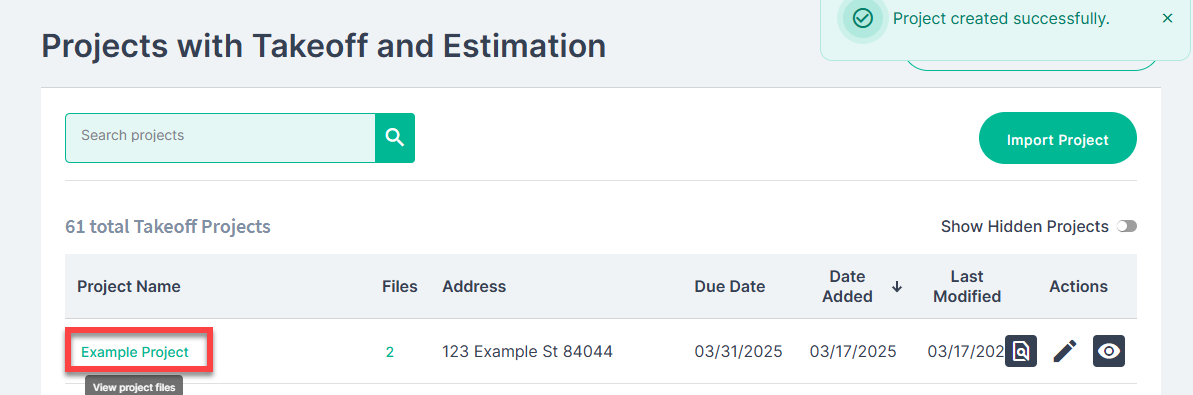The width and height of the screenshot is (1193, 395).
Task: Click the Date Added sort arrow
Action: 897,287
